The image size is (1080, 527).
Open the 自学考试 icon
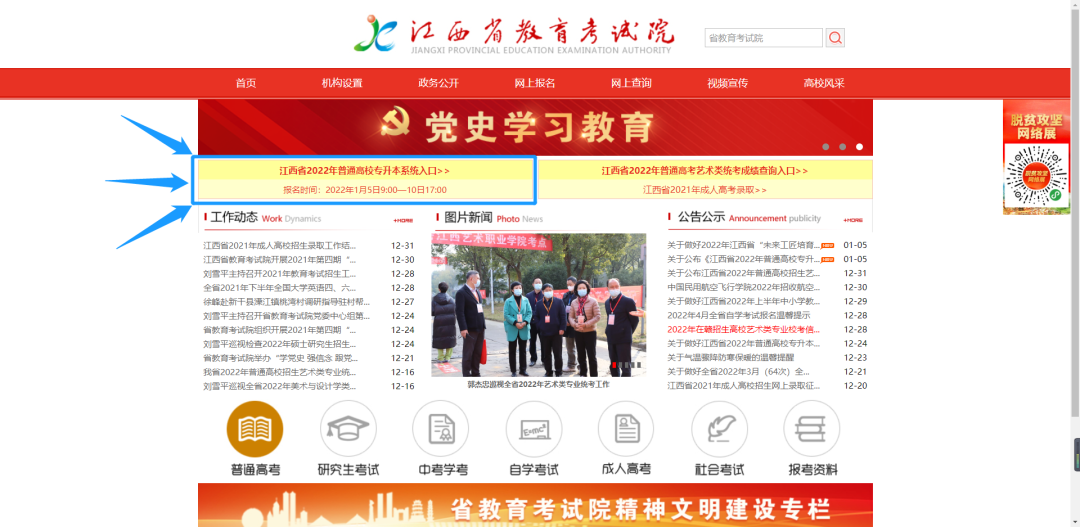click(x=533, y=429)
